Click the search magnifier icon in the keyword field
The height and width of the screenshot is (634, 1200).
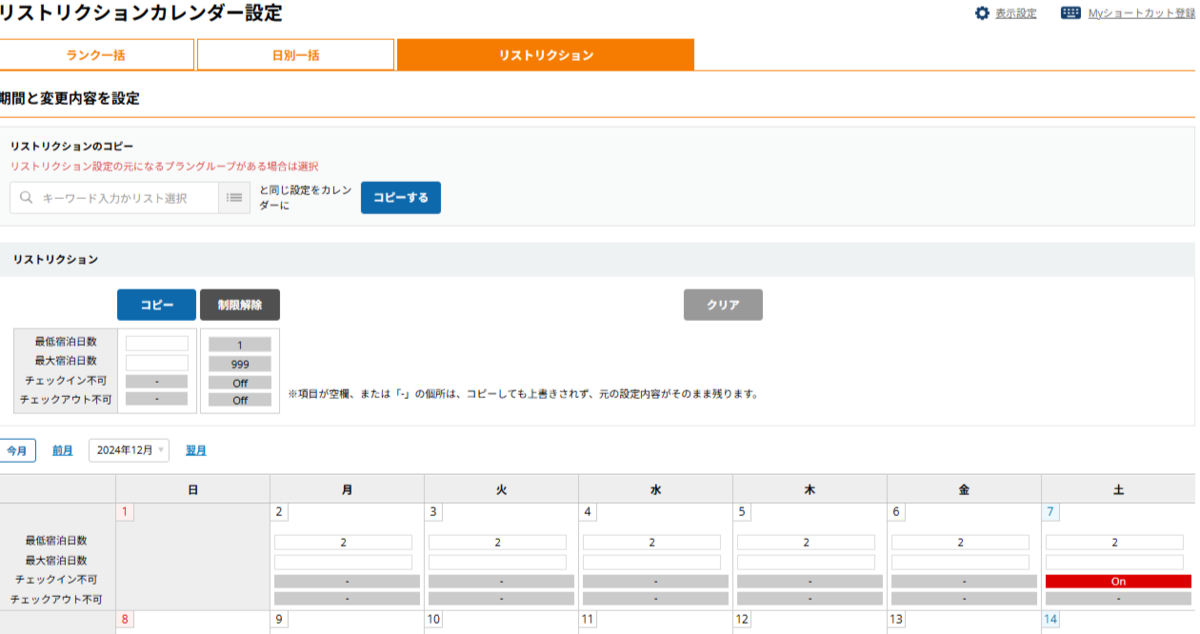tap(26, 198)
